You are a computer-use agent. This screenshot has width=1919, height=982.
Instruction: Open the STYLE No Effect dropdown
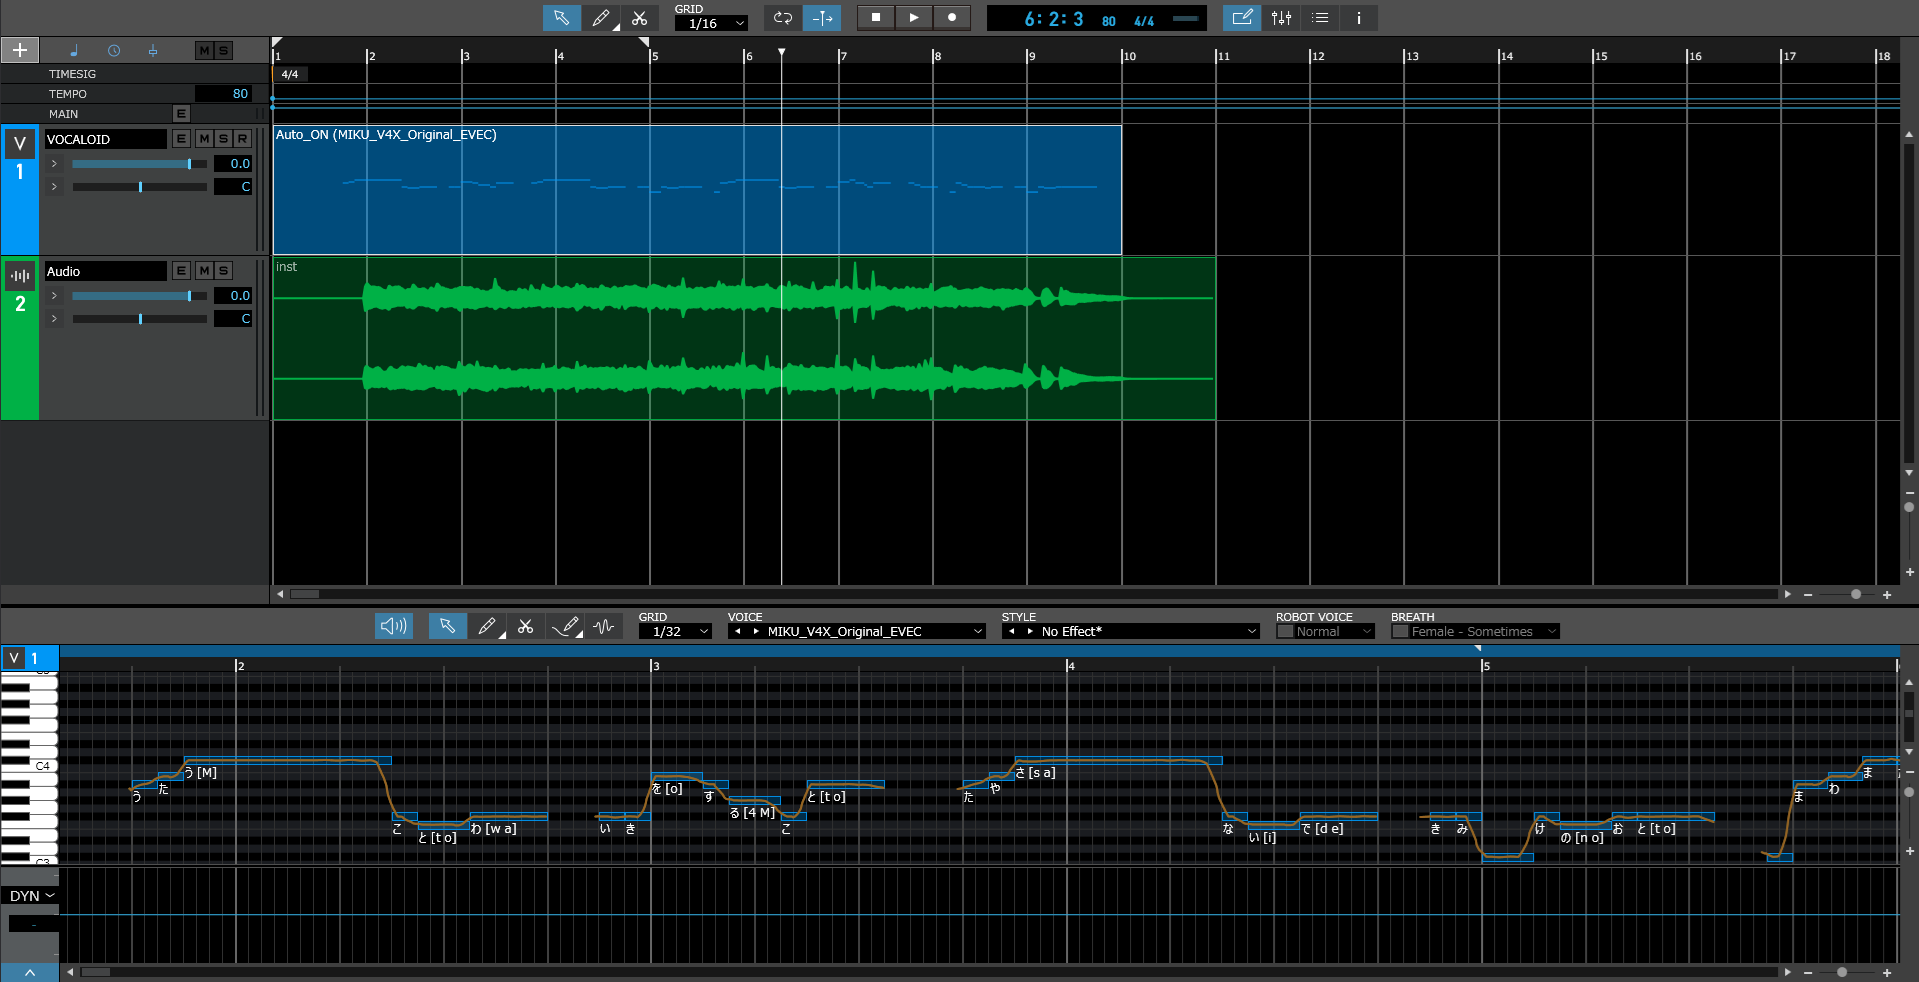(x=1139, y=632)
